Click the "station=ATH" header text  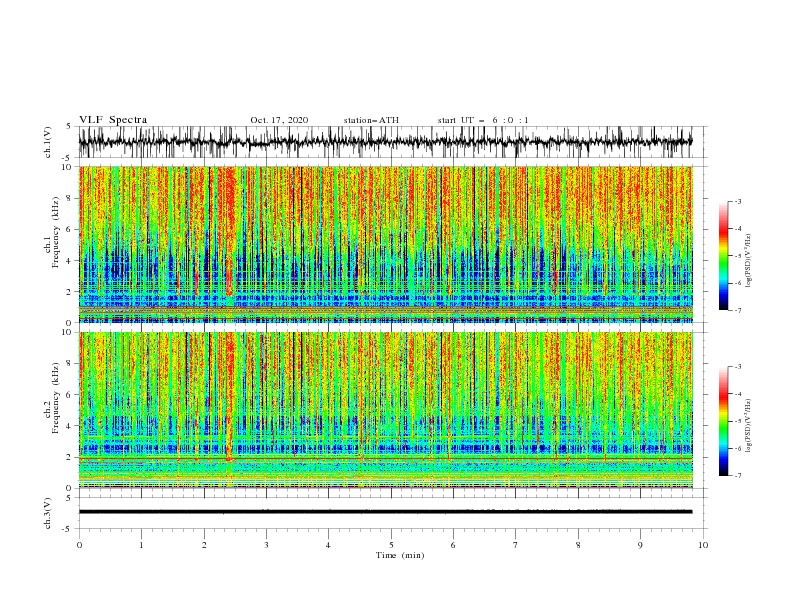[371, 120]
